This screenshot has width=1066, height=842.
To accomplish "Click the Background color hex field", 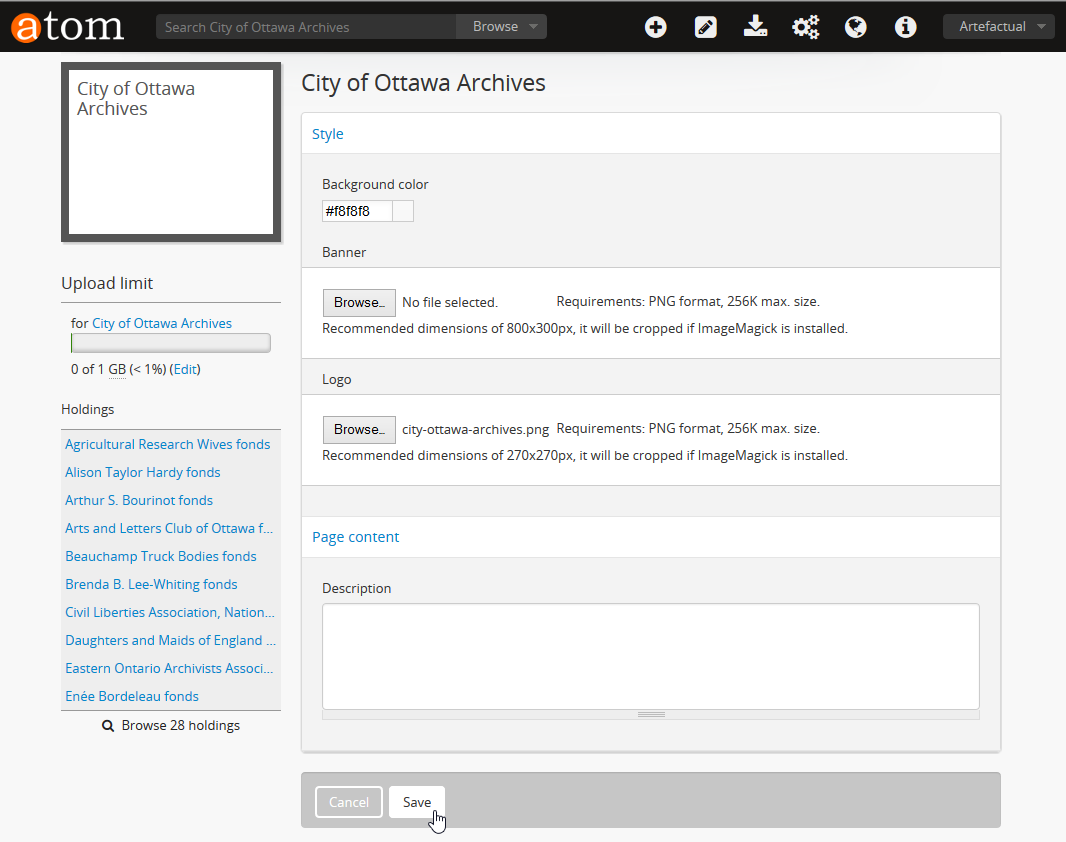I will (357, 211).
